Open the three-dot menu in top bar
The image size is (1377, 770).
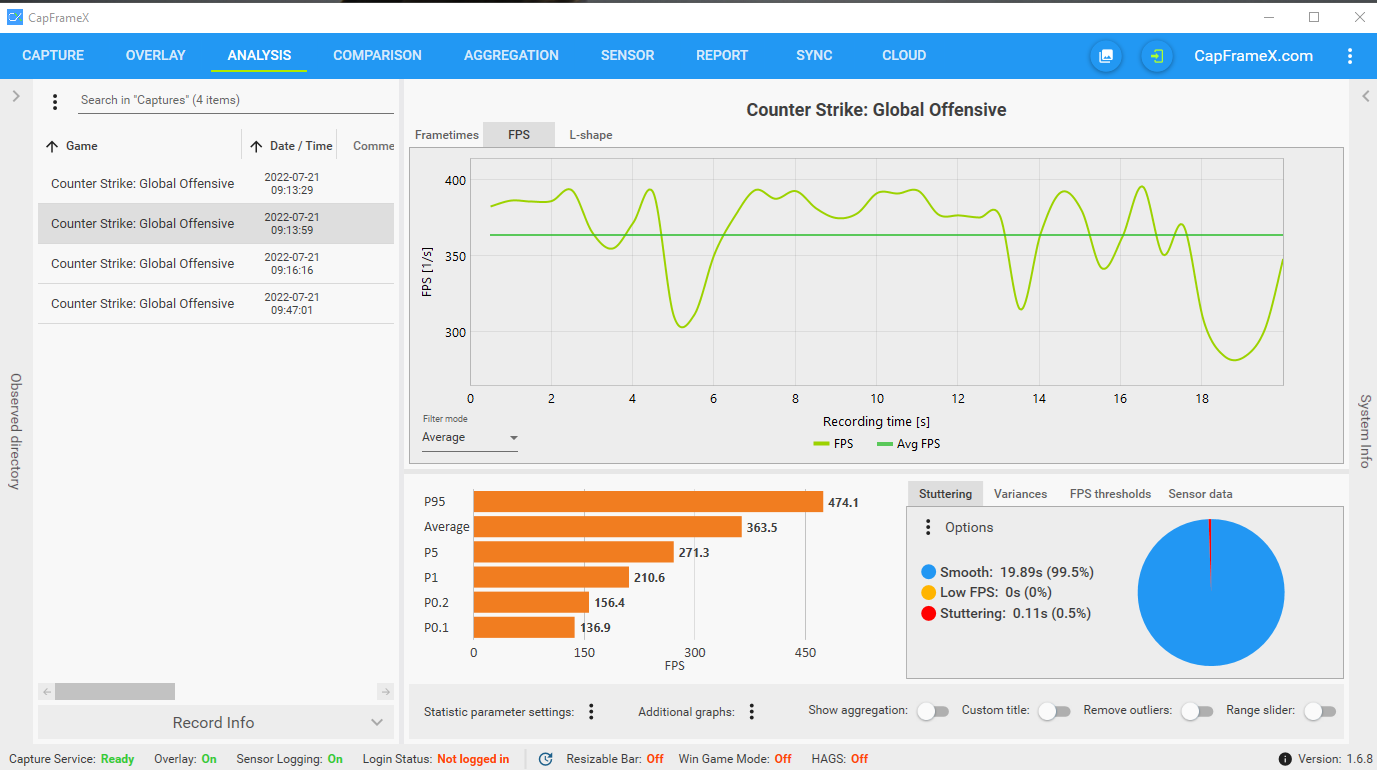(x=1350, y=56)
